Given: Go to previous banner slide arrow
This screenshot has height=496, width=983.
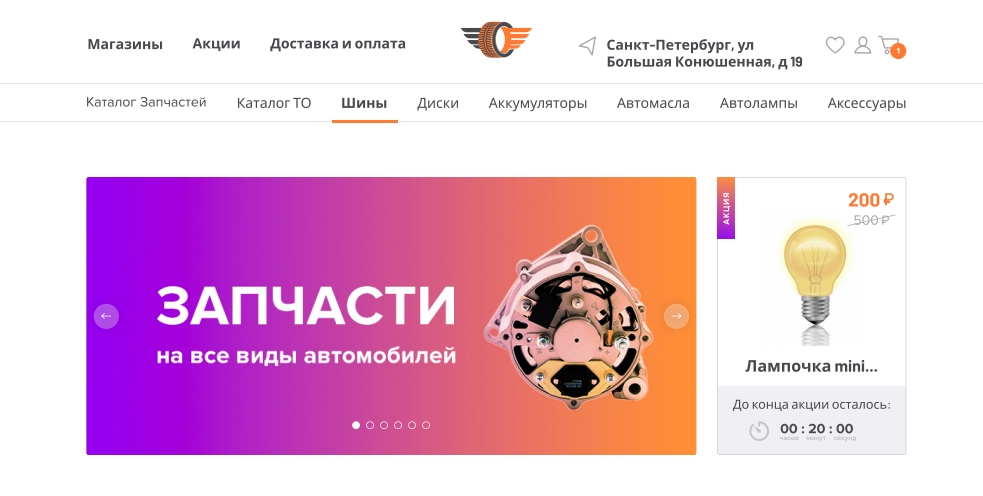Looking at the screenshot, I should [x=106, y=316].
